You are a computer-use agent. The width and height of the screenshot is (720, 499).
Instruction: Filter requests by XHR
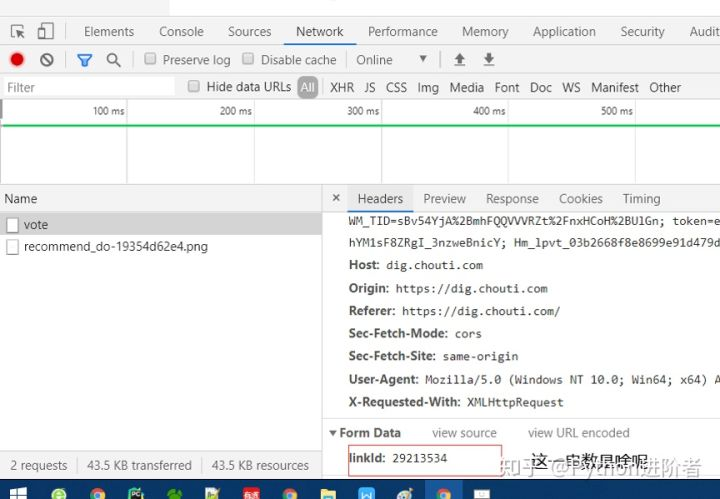pos(342,87)
